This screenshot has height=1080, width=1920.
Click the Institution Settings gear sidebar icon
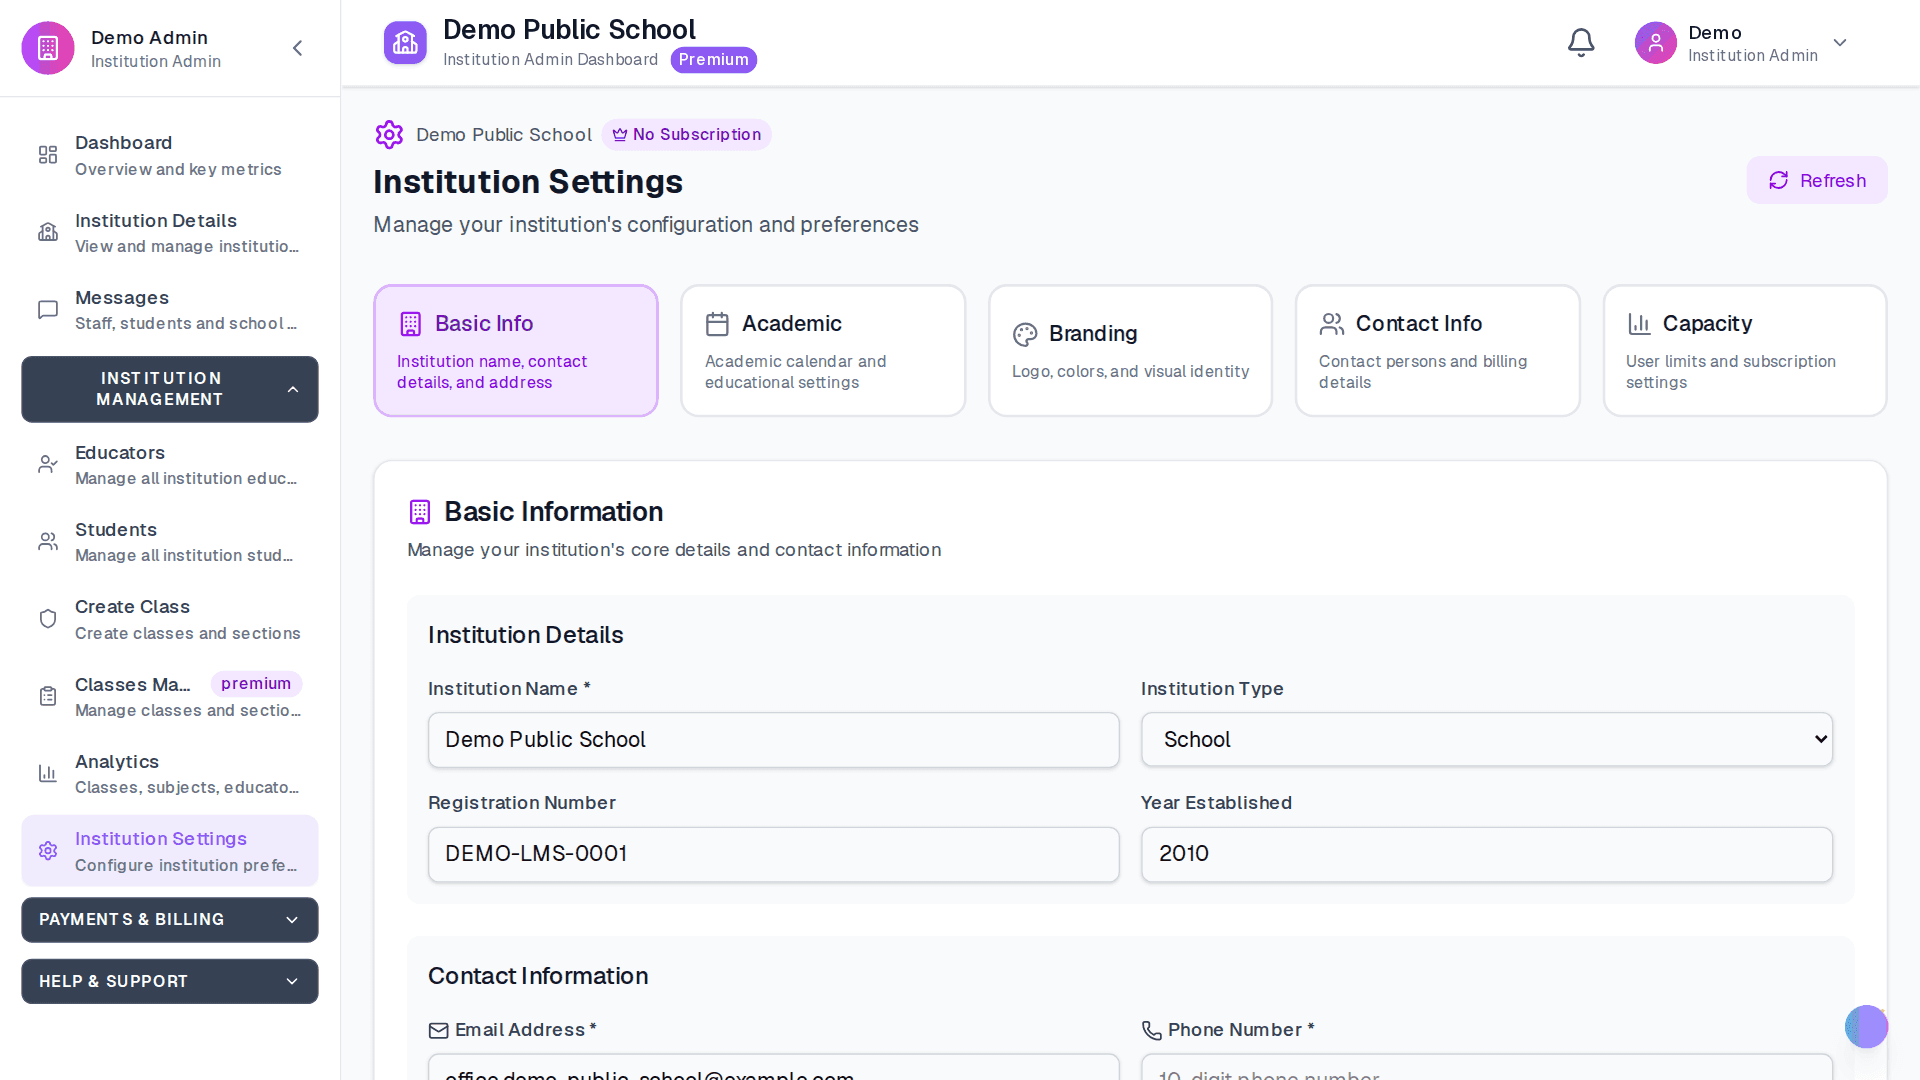click(x=48, y=851)
